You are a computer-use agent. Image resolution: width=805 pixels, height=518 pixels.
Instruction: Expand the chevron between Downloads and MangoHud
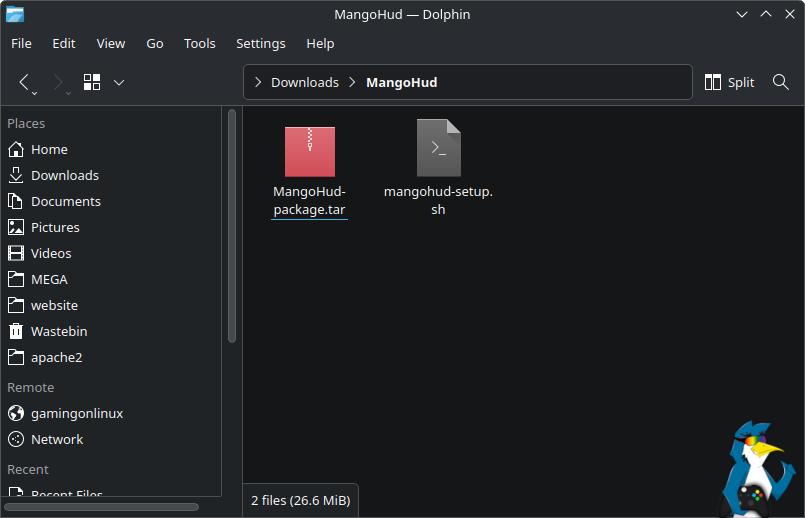(353, 82)
